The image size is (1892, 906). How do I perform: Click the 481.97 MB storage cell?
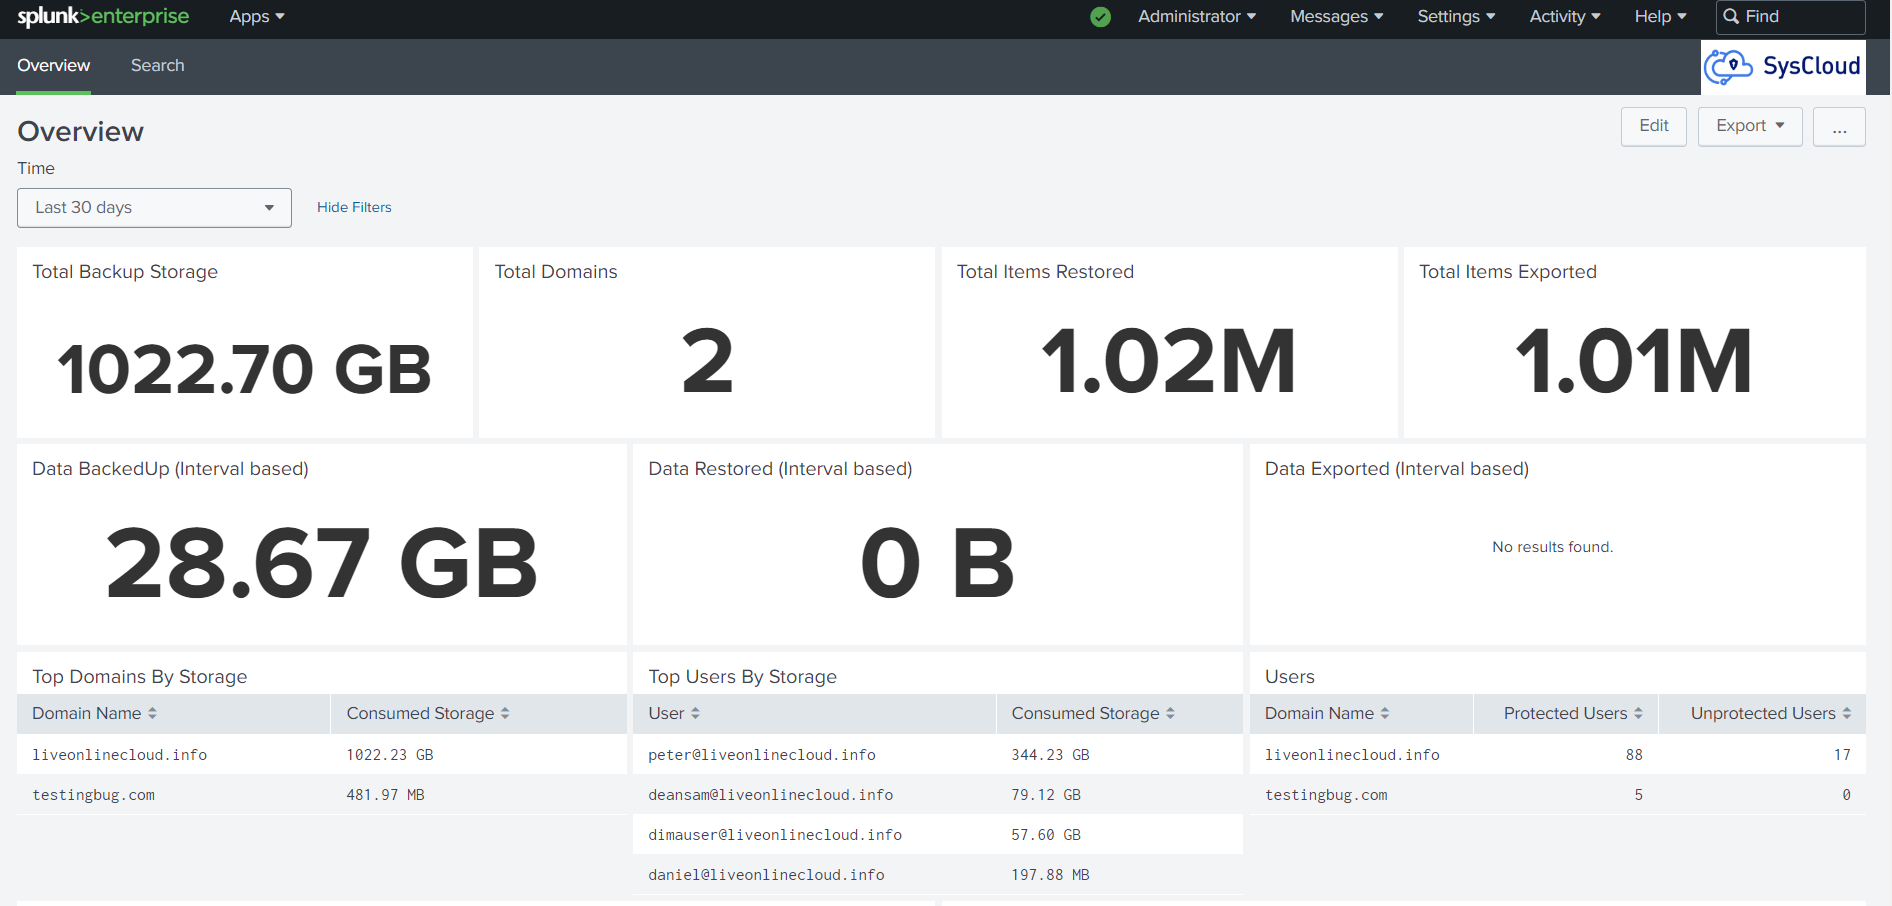point(386,795)
